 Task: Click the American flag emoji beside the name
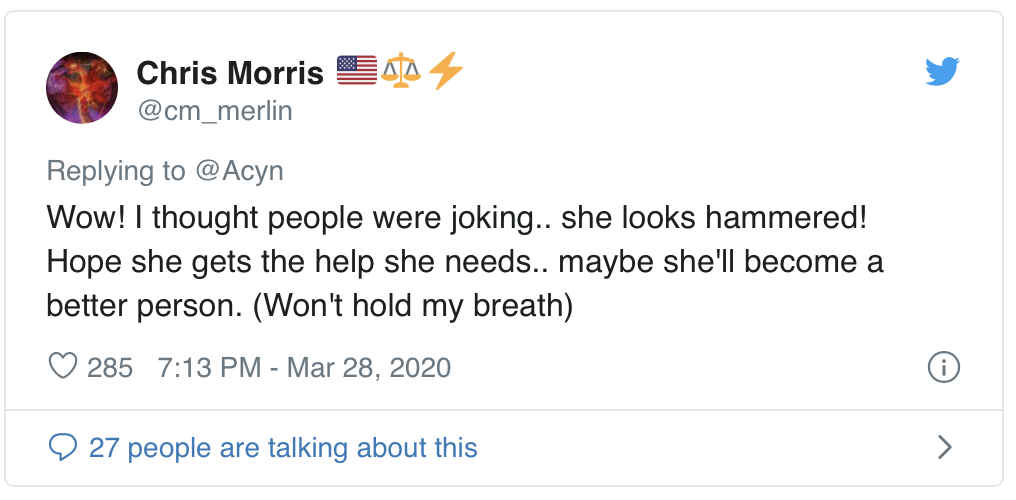point(357,70)
